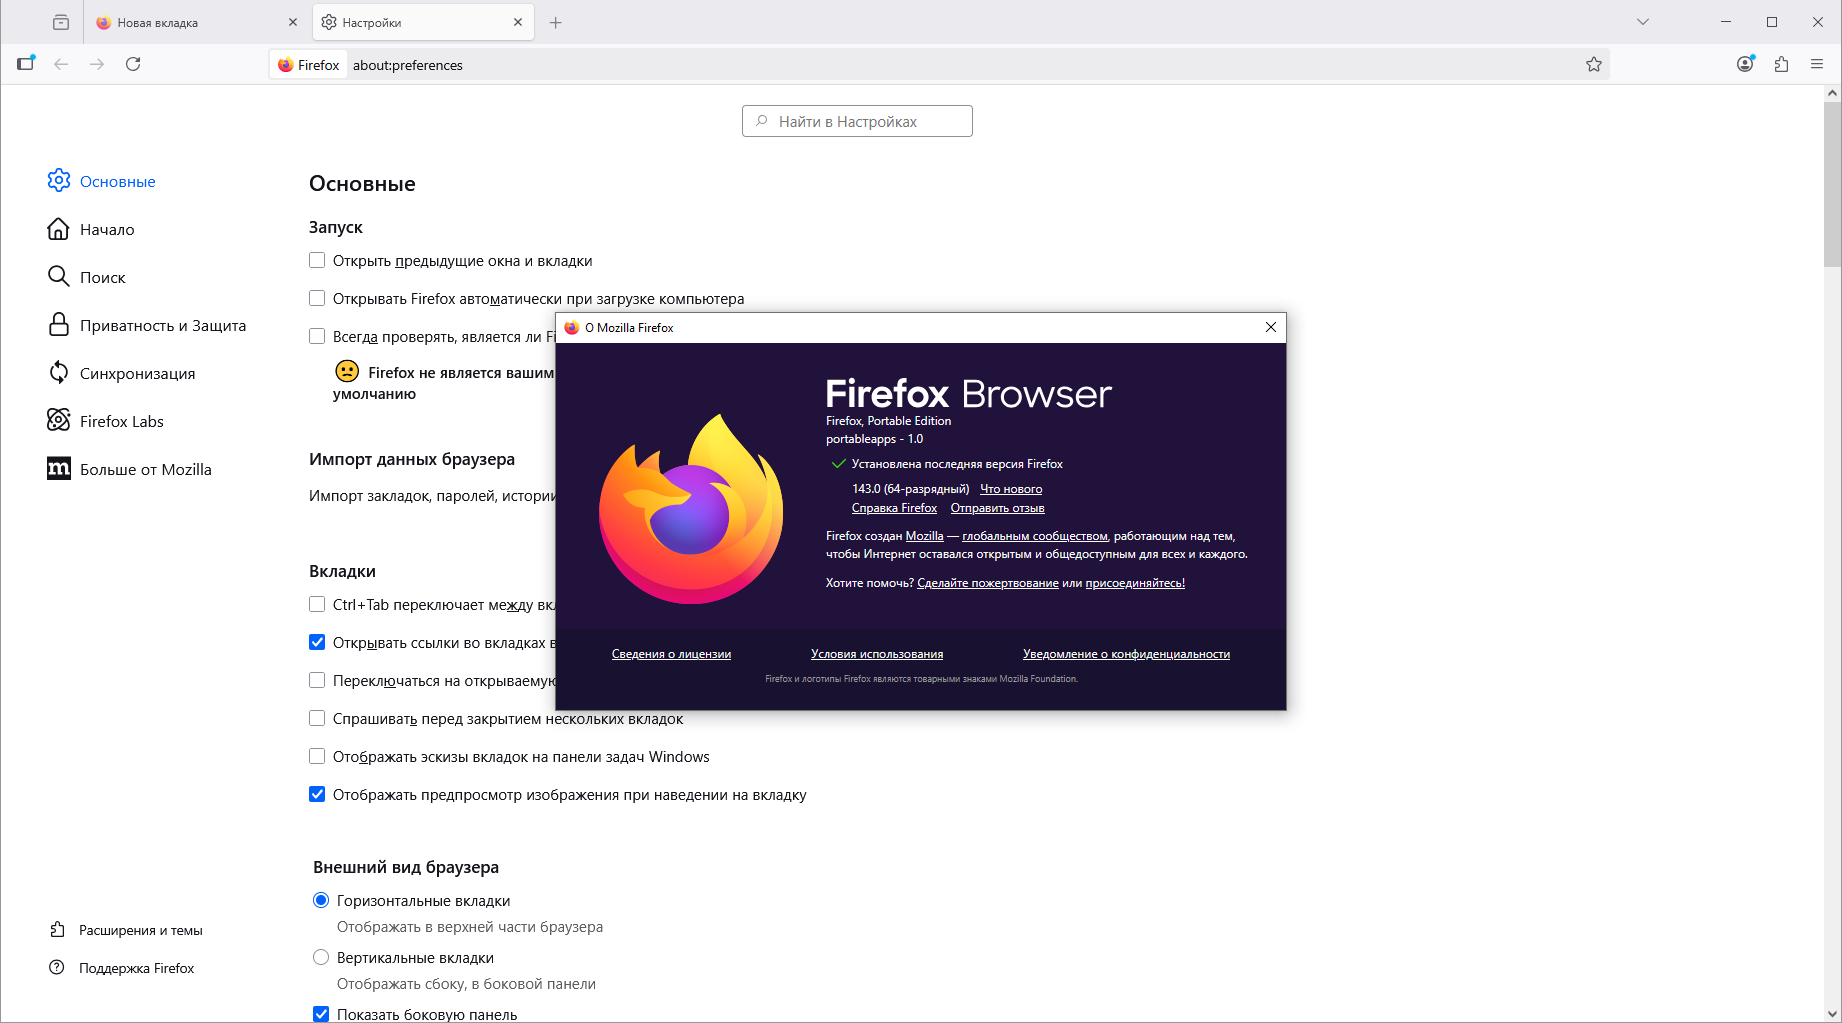Viewport: 1842px width, 1023px height.
Task: Uncheck Отображать предпросмотр изображения при наведении
Action: (x=317, y=794)
